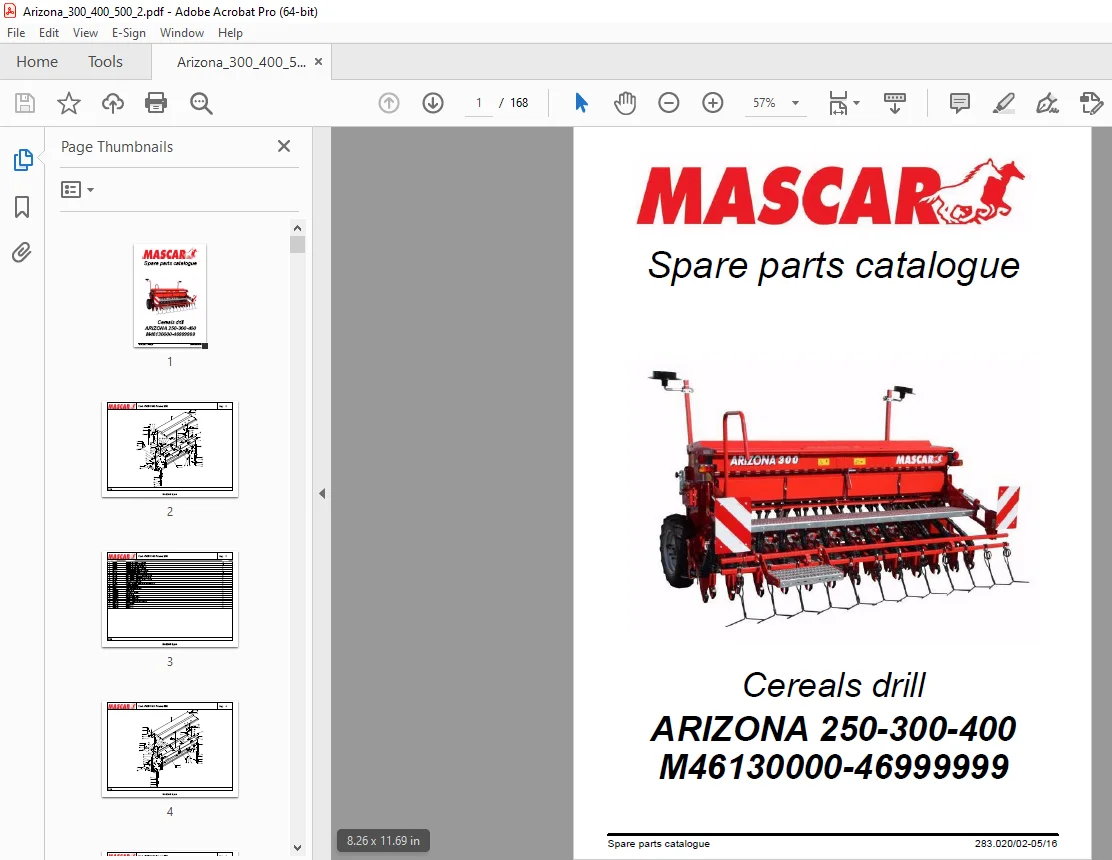Choose the Selection arrow tool

click(x=582, y=103)
